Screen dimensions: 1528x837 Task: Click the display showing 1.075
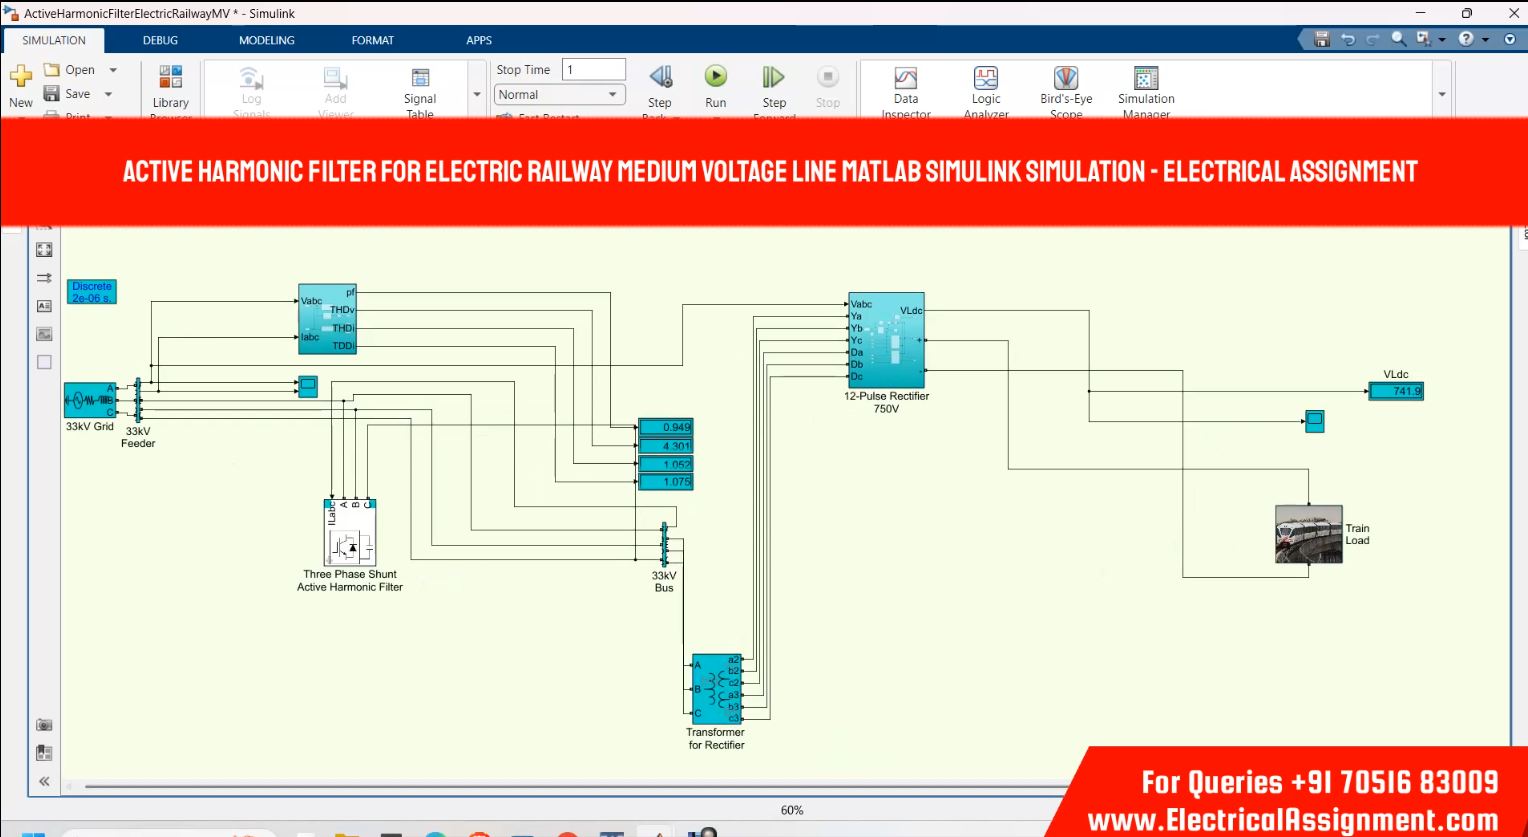666,482
